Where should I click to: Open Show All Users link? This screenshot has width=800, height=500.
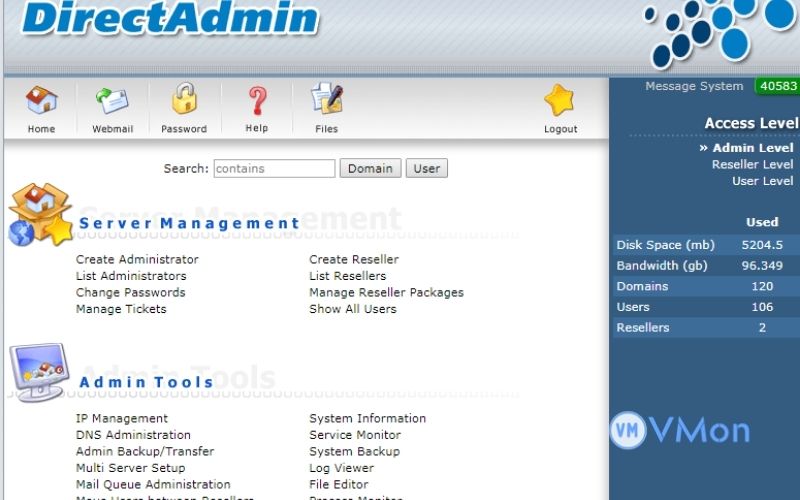pyautogui.click(x=353, y=309)
